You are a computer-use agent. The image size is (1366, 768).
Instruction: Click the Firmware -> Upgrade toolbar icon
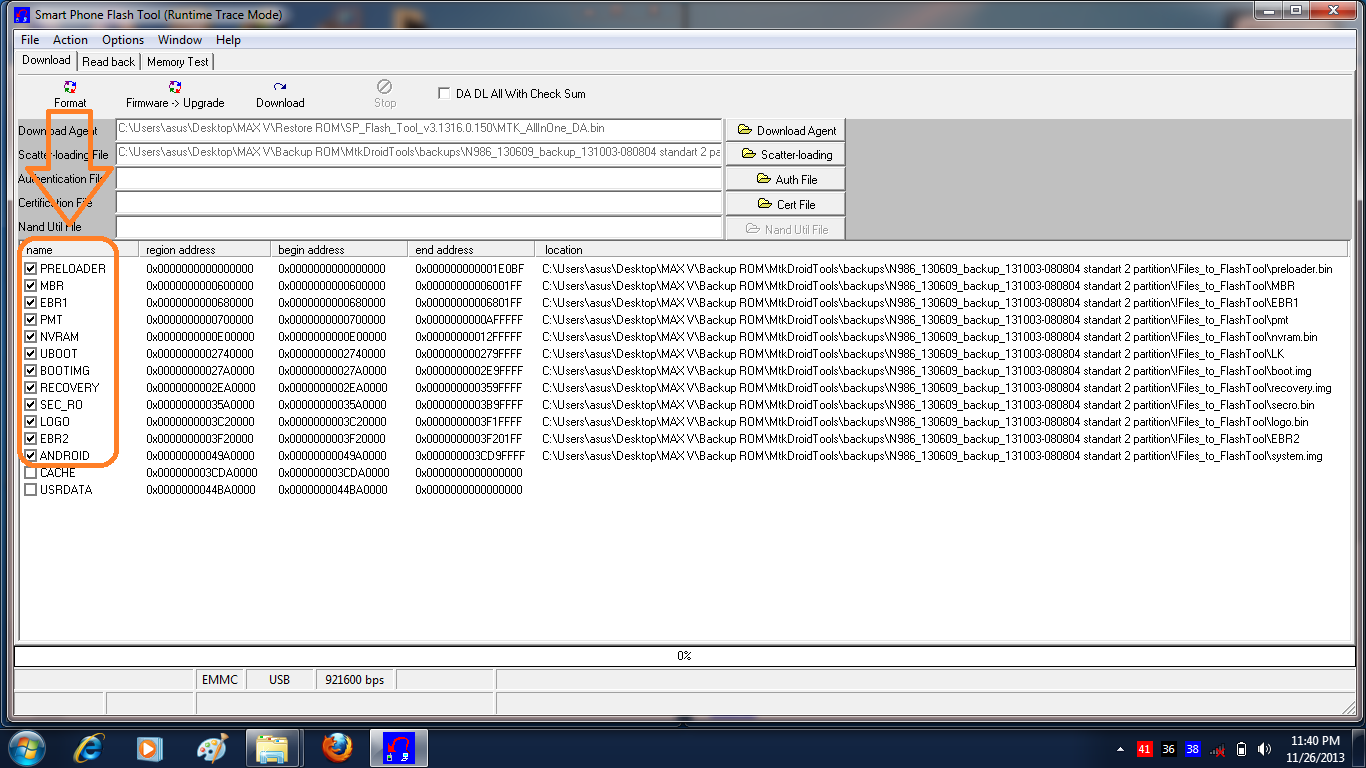pos(175,94)
